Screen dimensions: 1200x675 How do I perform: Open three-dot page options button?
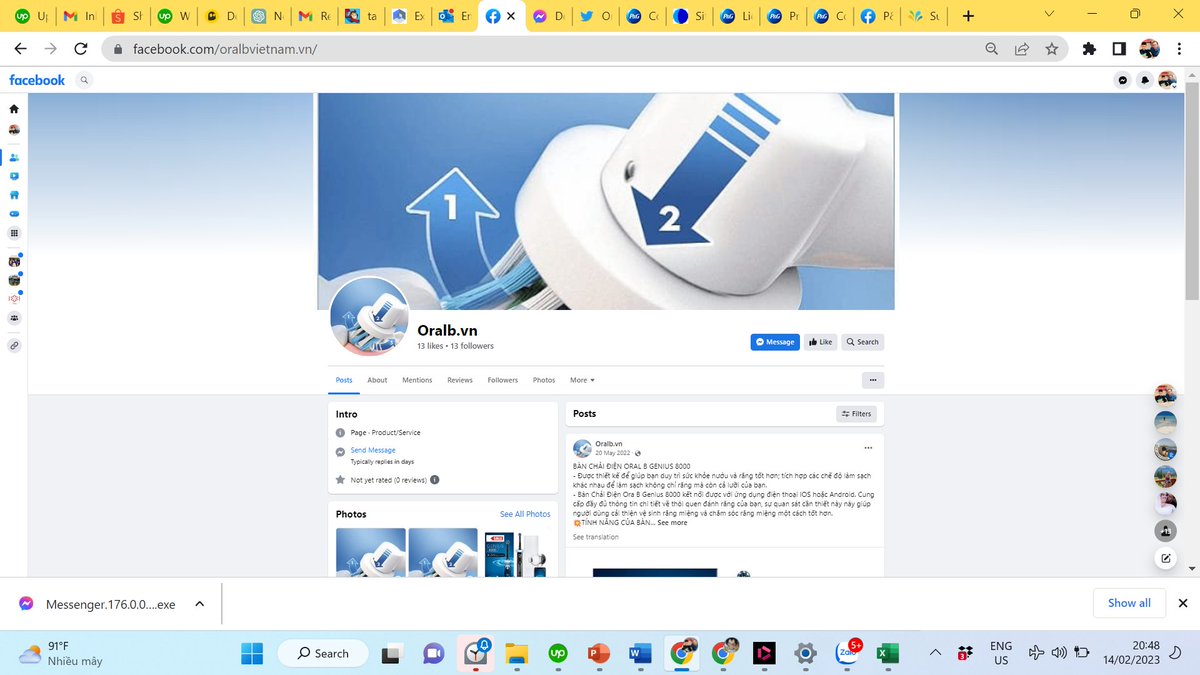873,380
